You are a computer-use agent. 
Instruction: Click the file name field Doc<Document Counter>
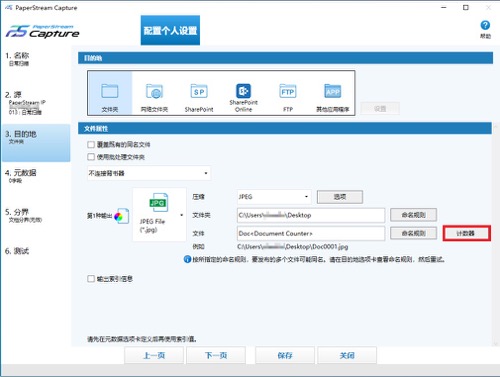tap(311, 233)
